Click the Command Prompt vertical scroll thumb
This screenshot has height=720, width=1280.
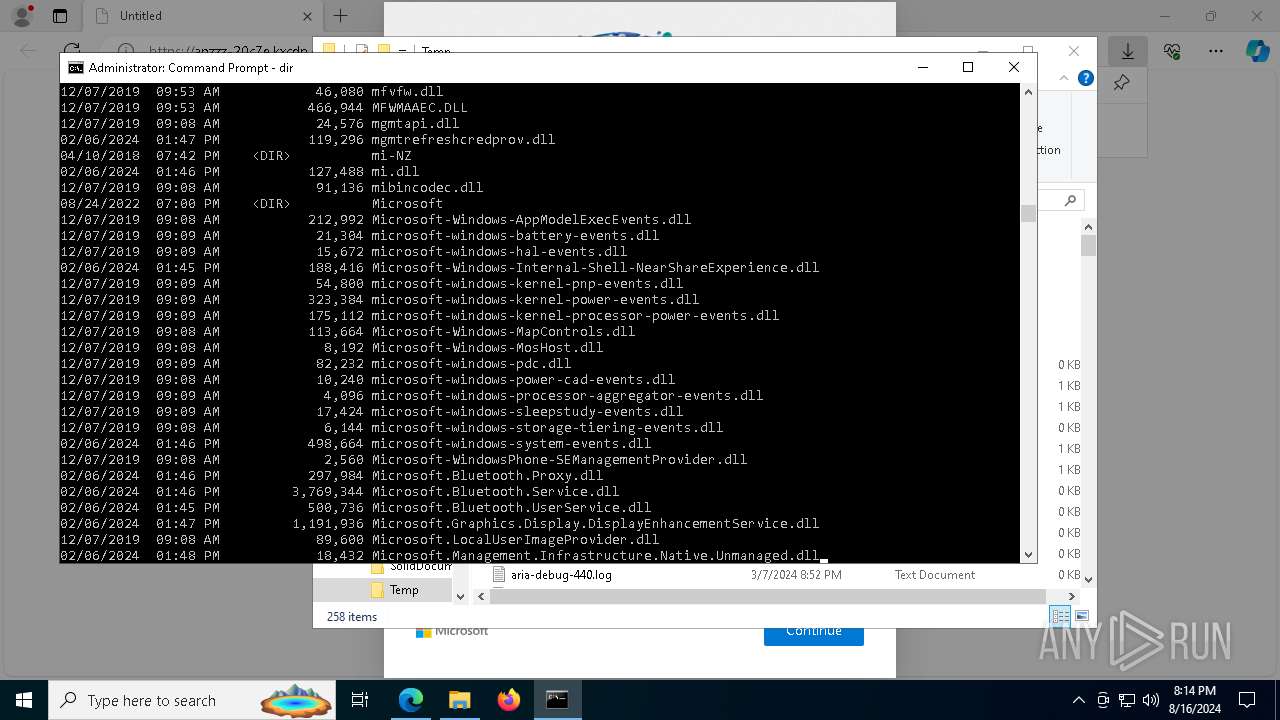pyautogui.click(x=1028, y=213)
